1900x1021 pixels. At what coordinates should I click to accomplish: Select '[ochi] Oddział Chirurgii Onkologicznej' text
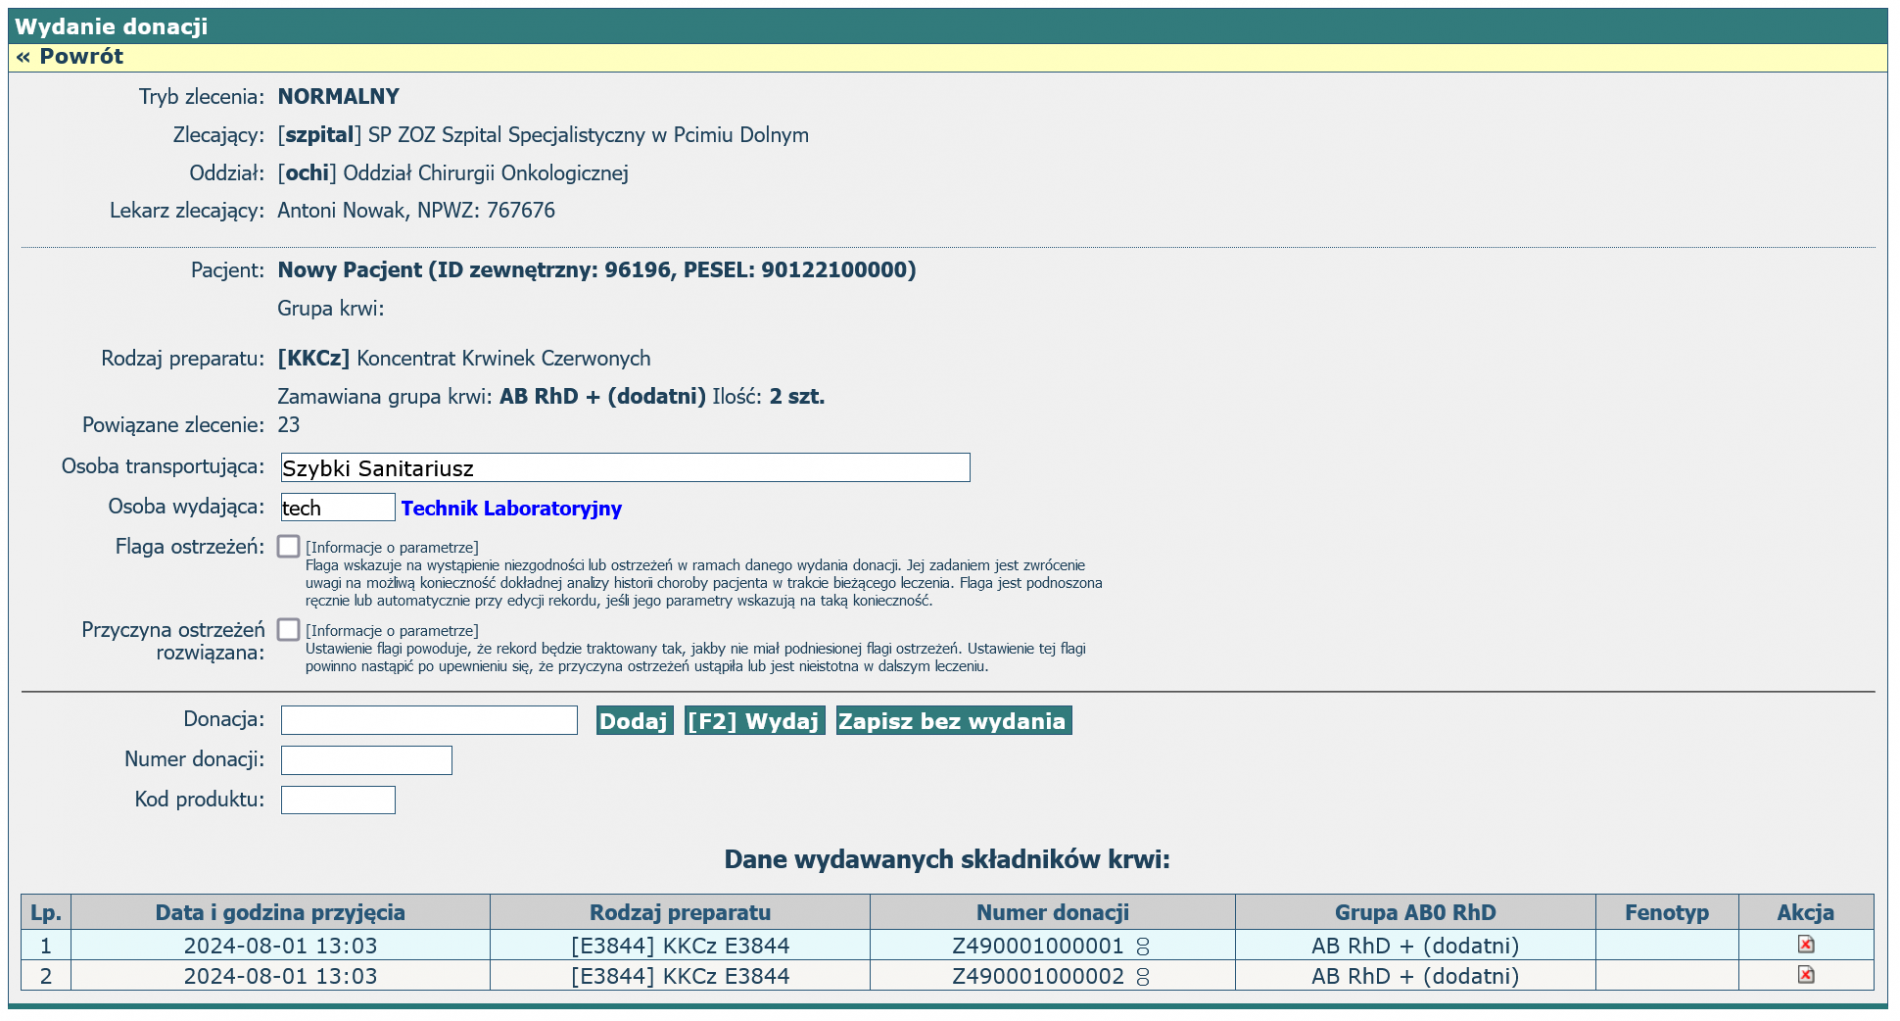pos(453,173)
